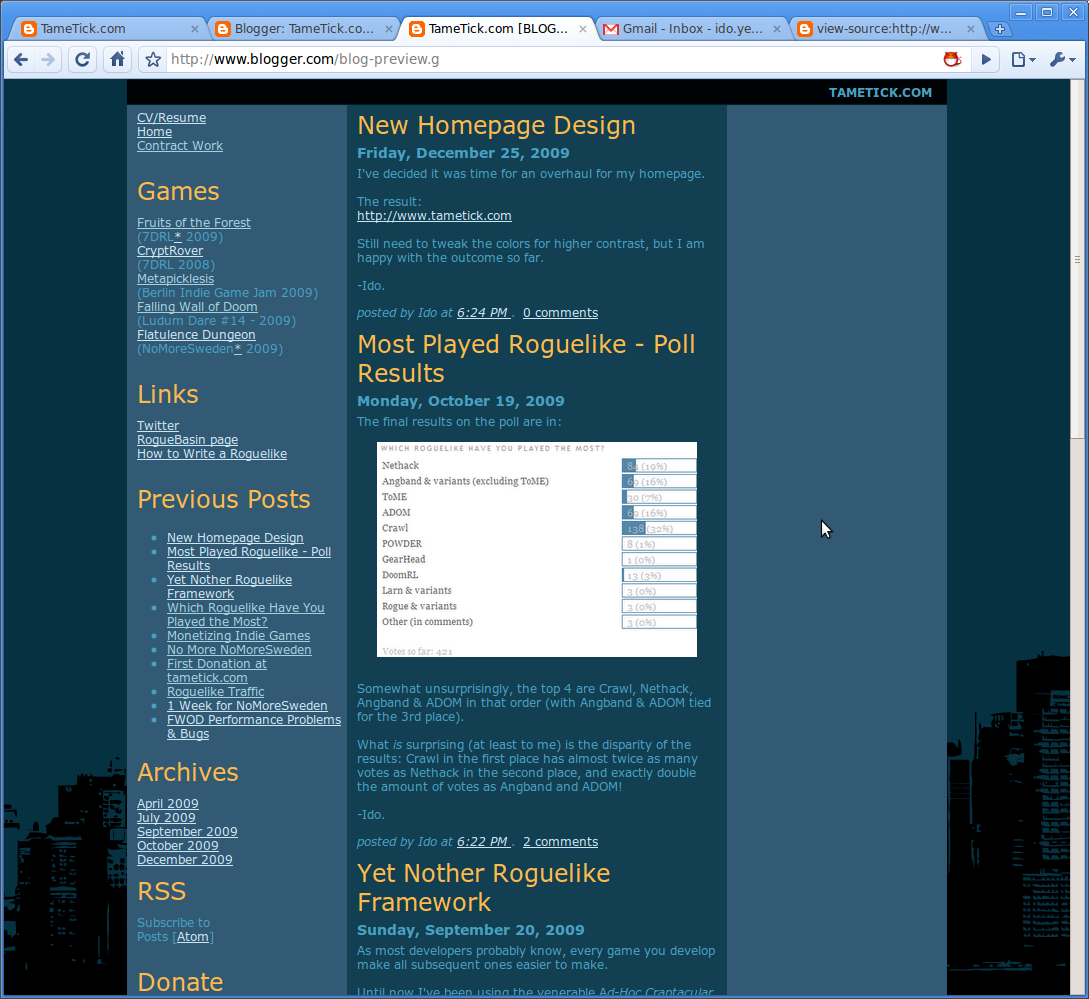This screenshot has height=999, width=1089.
Task: Open the December 2009 archive
Action: [185, 859]
